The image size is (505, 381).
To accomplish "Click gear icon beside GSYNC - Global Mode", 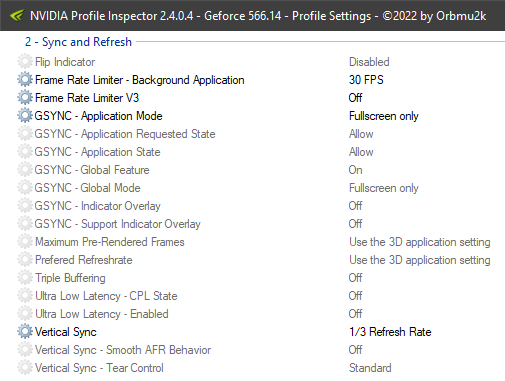I will (x=25, y=188).
